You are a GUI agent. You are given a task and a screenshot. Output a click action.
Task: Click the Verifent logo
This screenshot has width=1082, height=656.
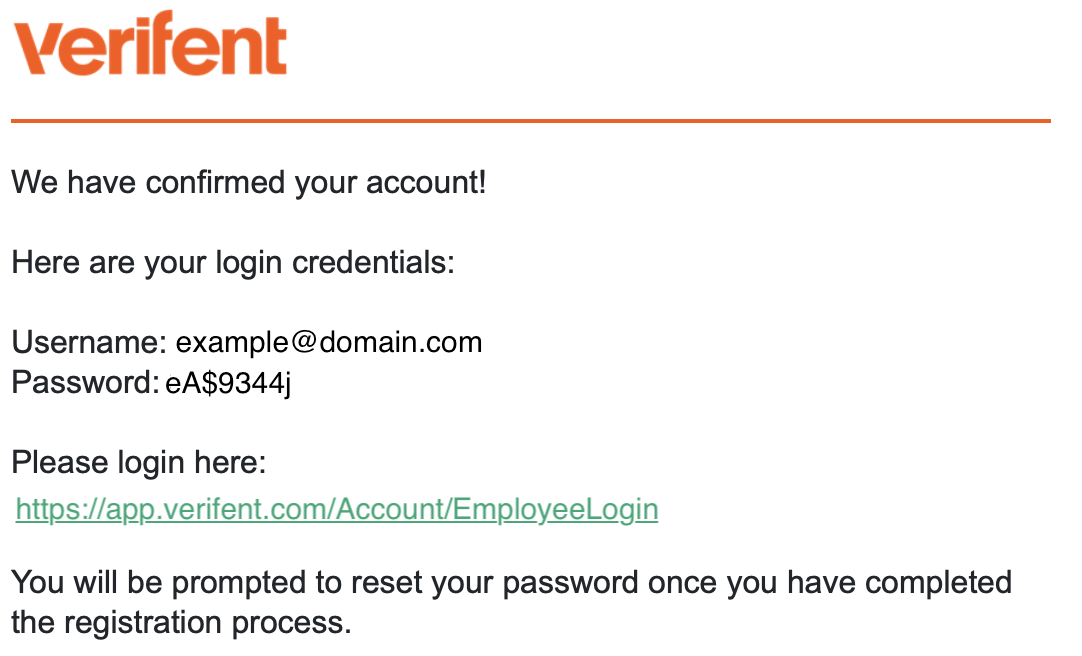[x=150, y=46]
